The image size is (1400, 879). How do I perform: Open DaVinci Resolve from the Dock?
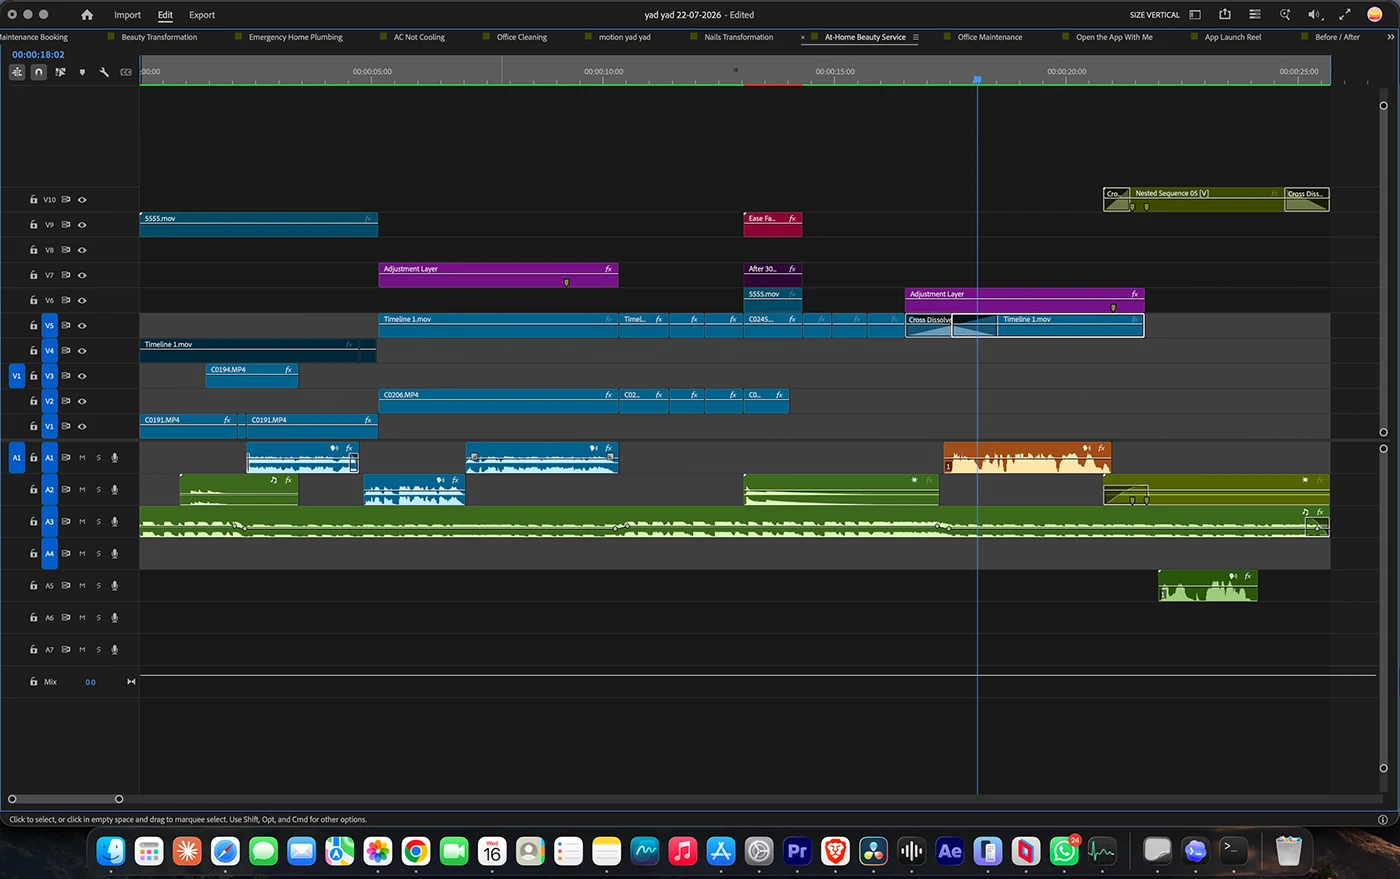point(873,851)
